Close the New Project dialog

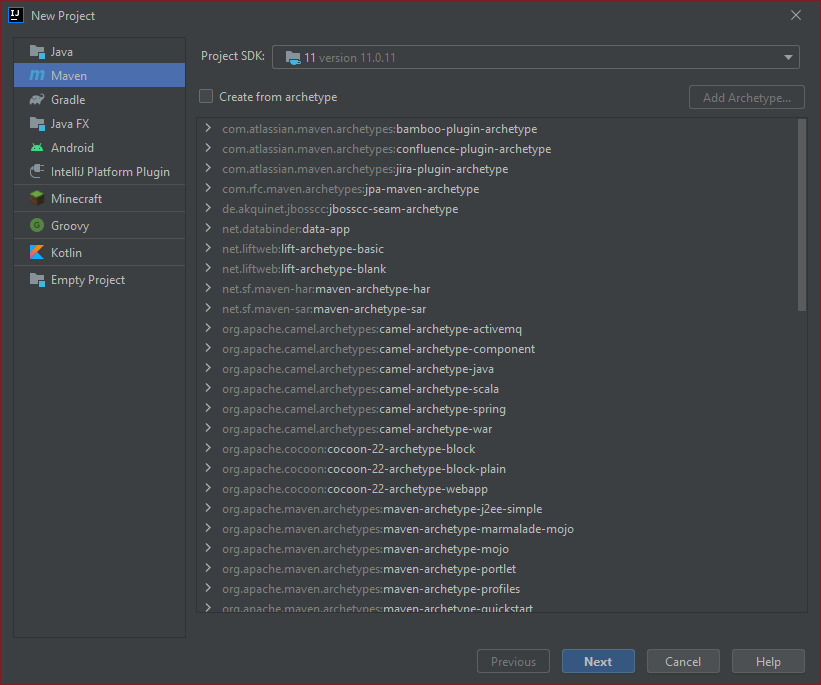tap(796, 15)
